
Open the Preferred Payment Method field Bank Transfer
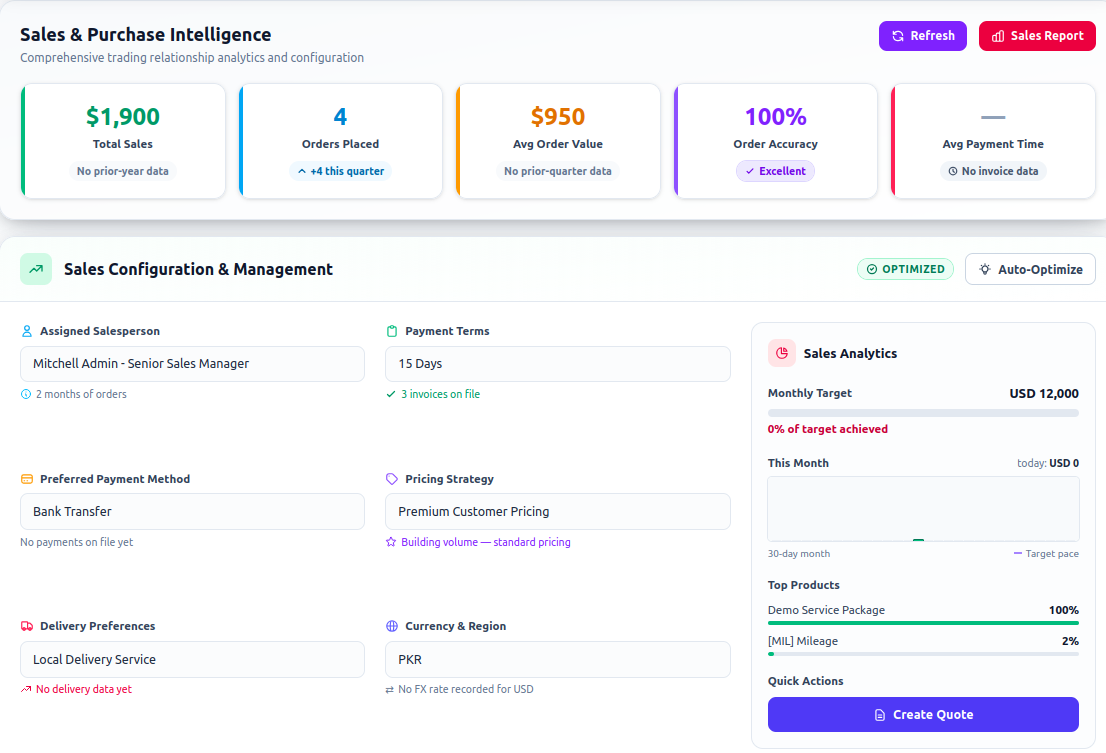pyautogui.click(x=193, y=511)
